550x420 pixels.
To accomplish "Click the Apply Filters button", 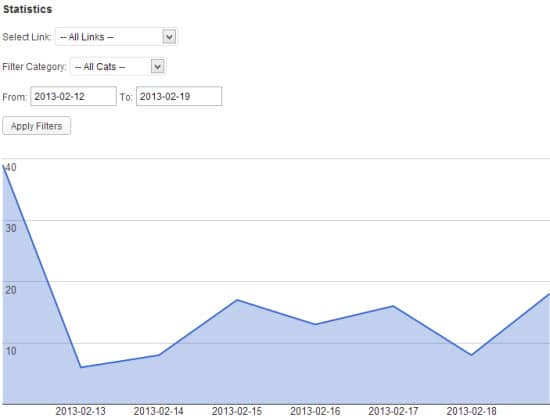I will coord(36,126).
